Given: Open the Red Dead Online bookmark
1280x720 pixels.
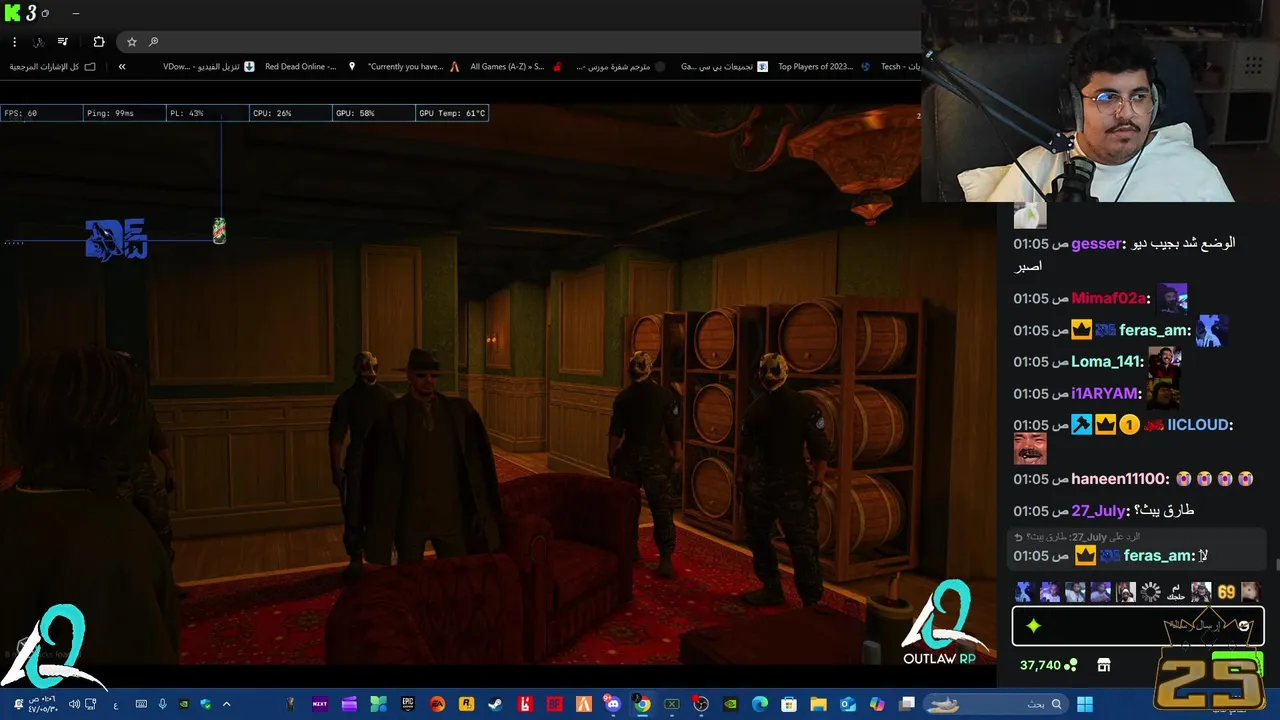Looking at the screenshot, I should click(311, 67).
